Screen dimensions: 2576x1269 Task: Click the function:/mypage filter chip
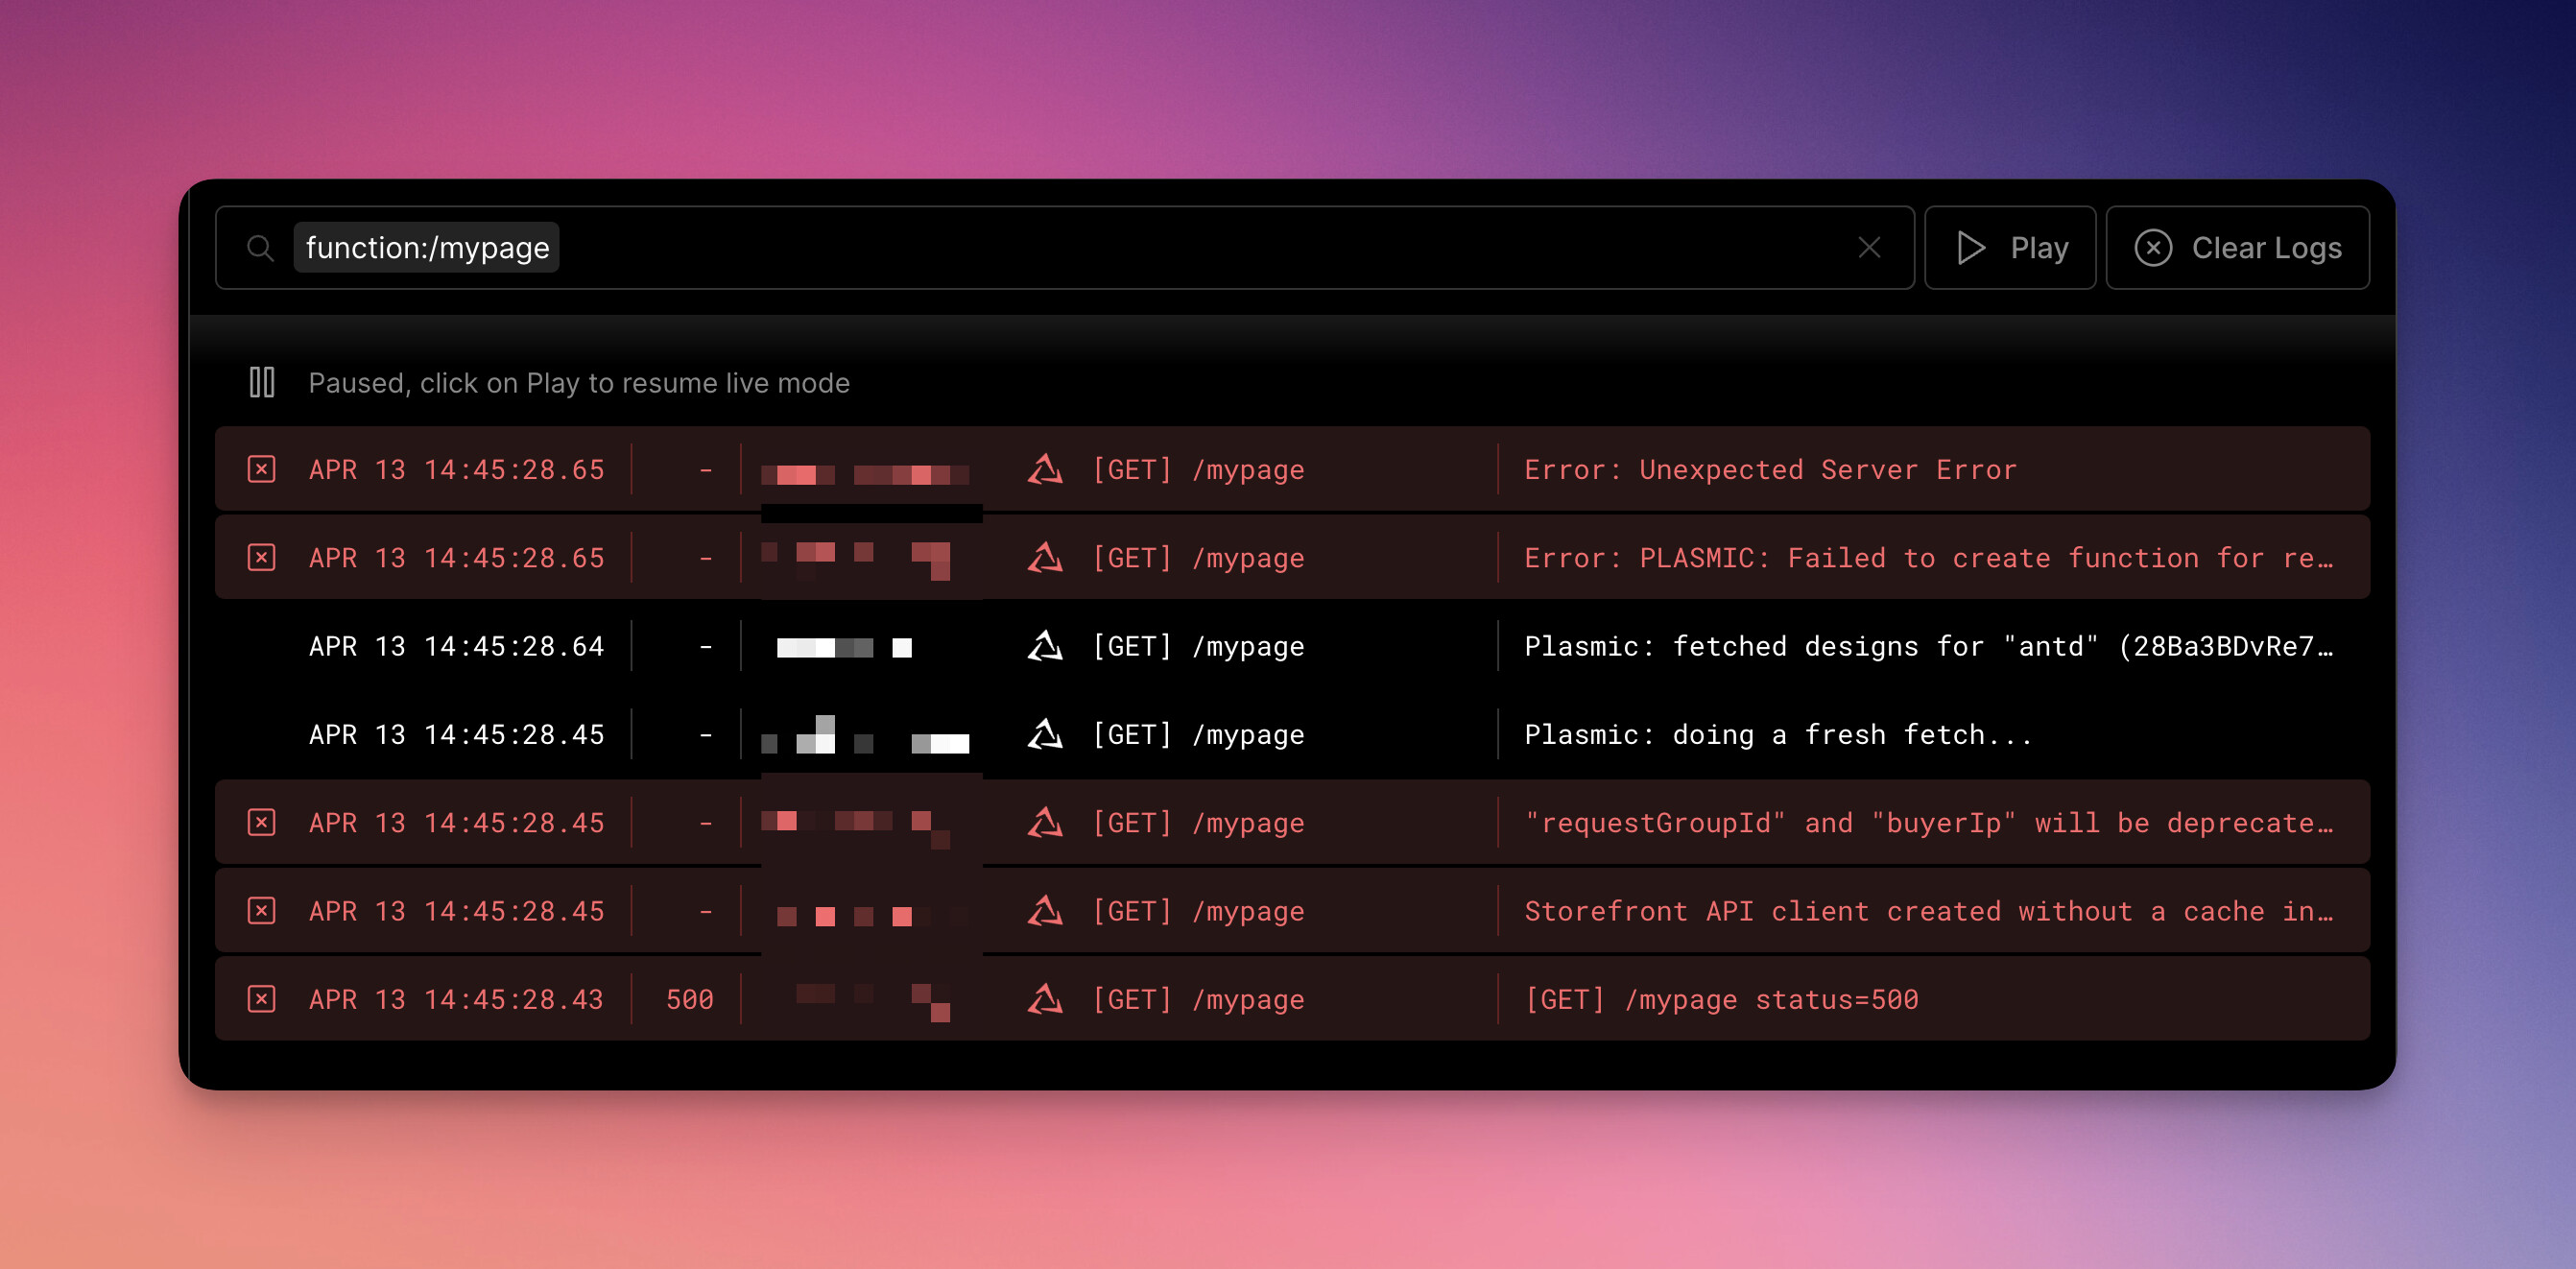click(x=426, y=248)
